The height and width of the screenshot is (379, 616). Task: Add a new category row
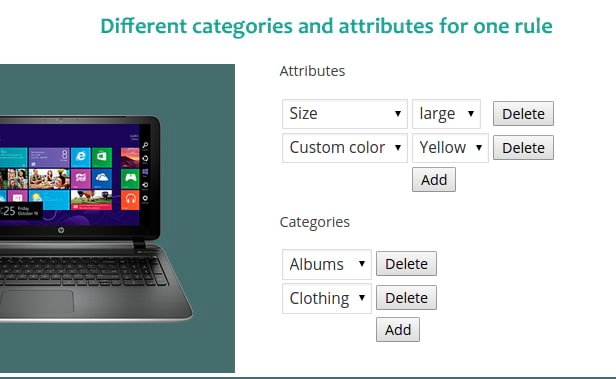398,330
